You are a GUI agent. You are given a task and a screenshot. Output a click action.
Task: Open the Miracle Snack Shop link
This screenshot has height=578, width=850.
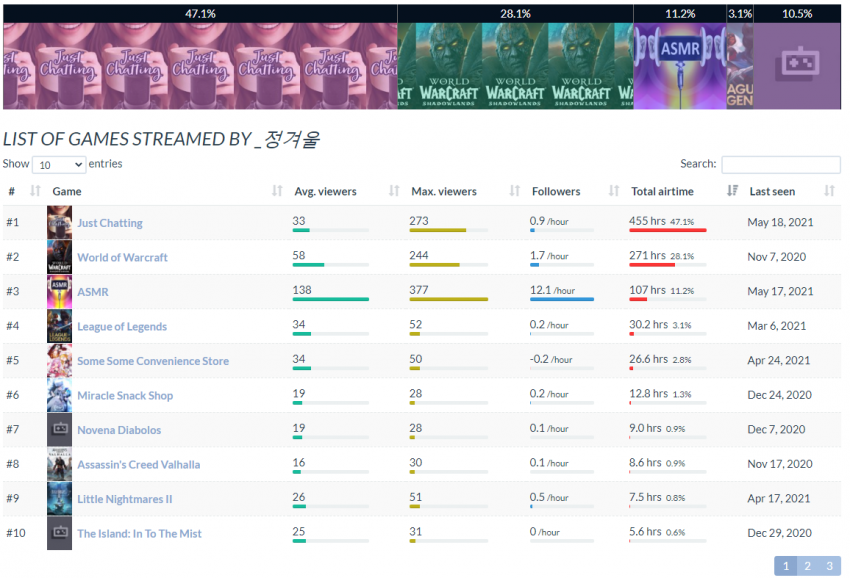point(125,396)
